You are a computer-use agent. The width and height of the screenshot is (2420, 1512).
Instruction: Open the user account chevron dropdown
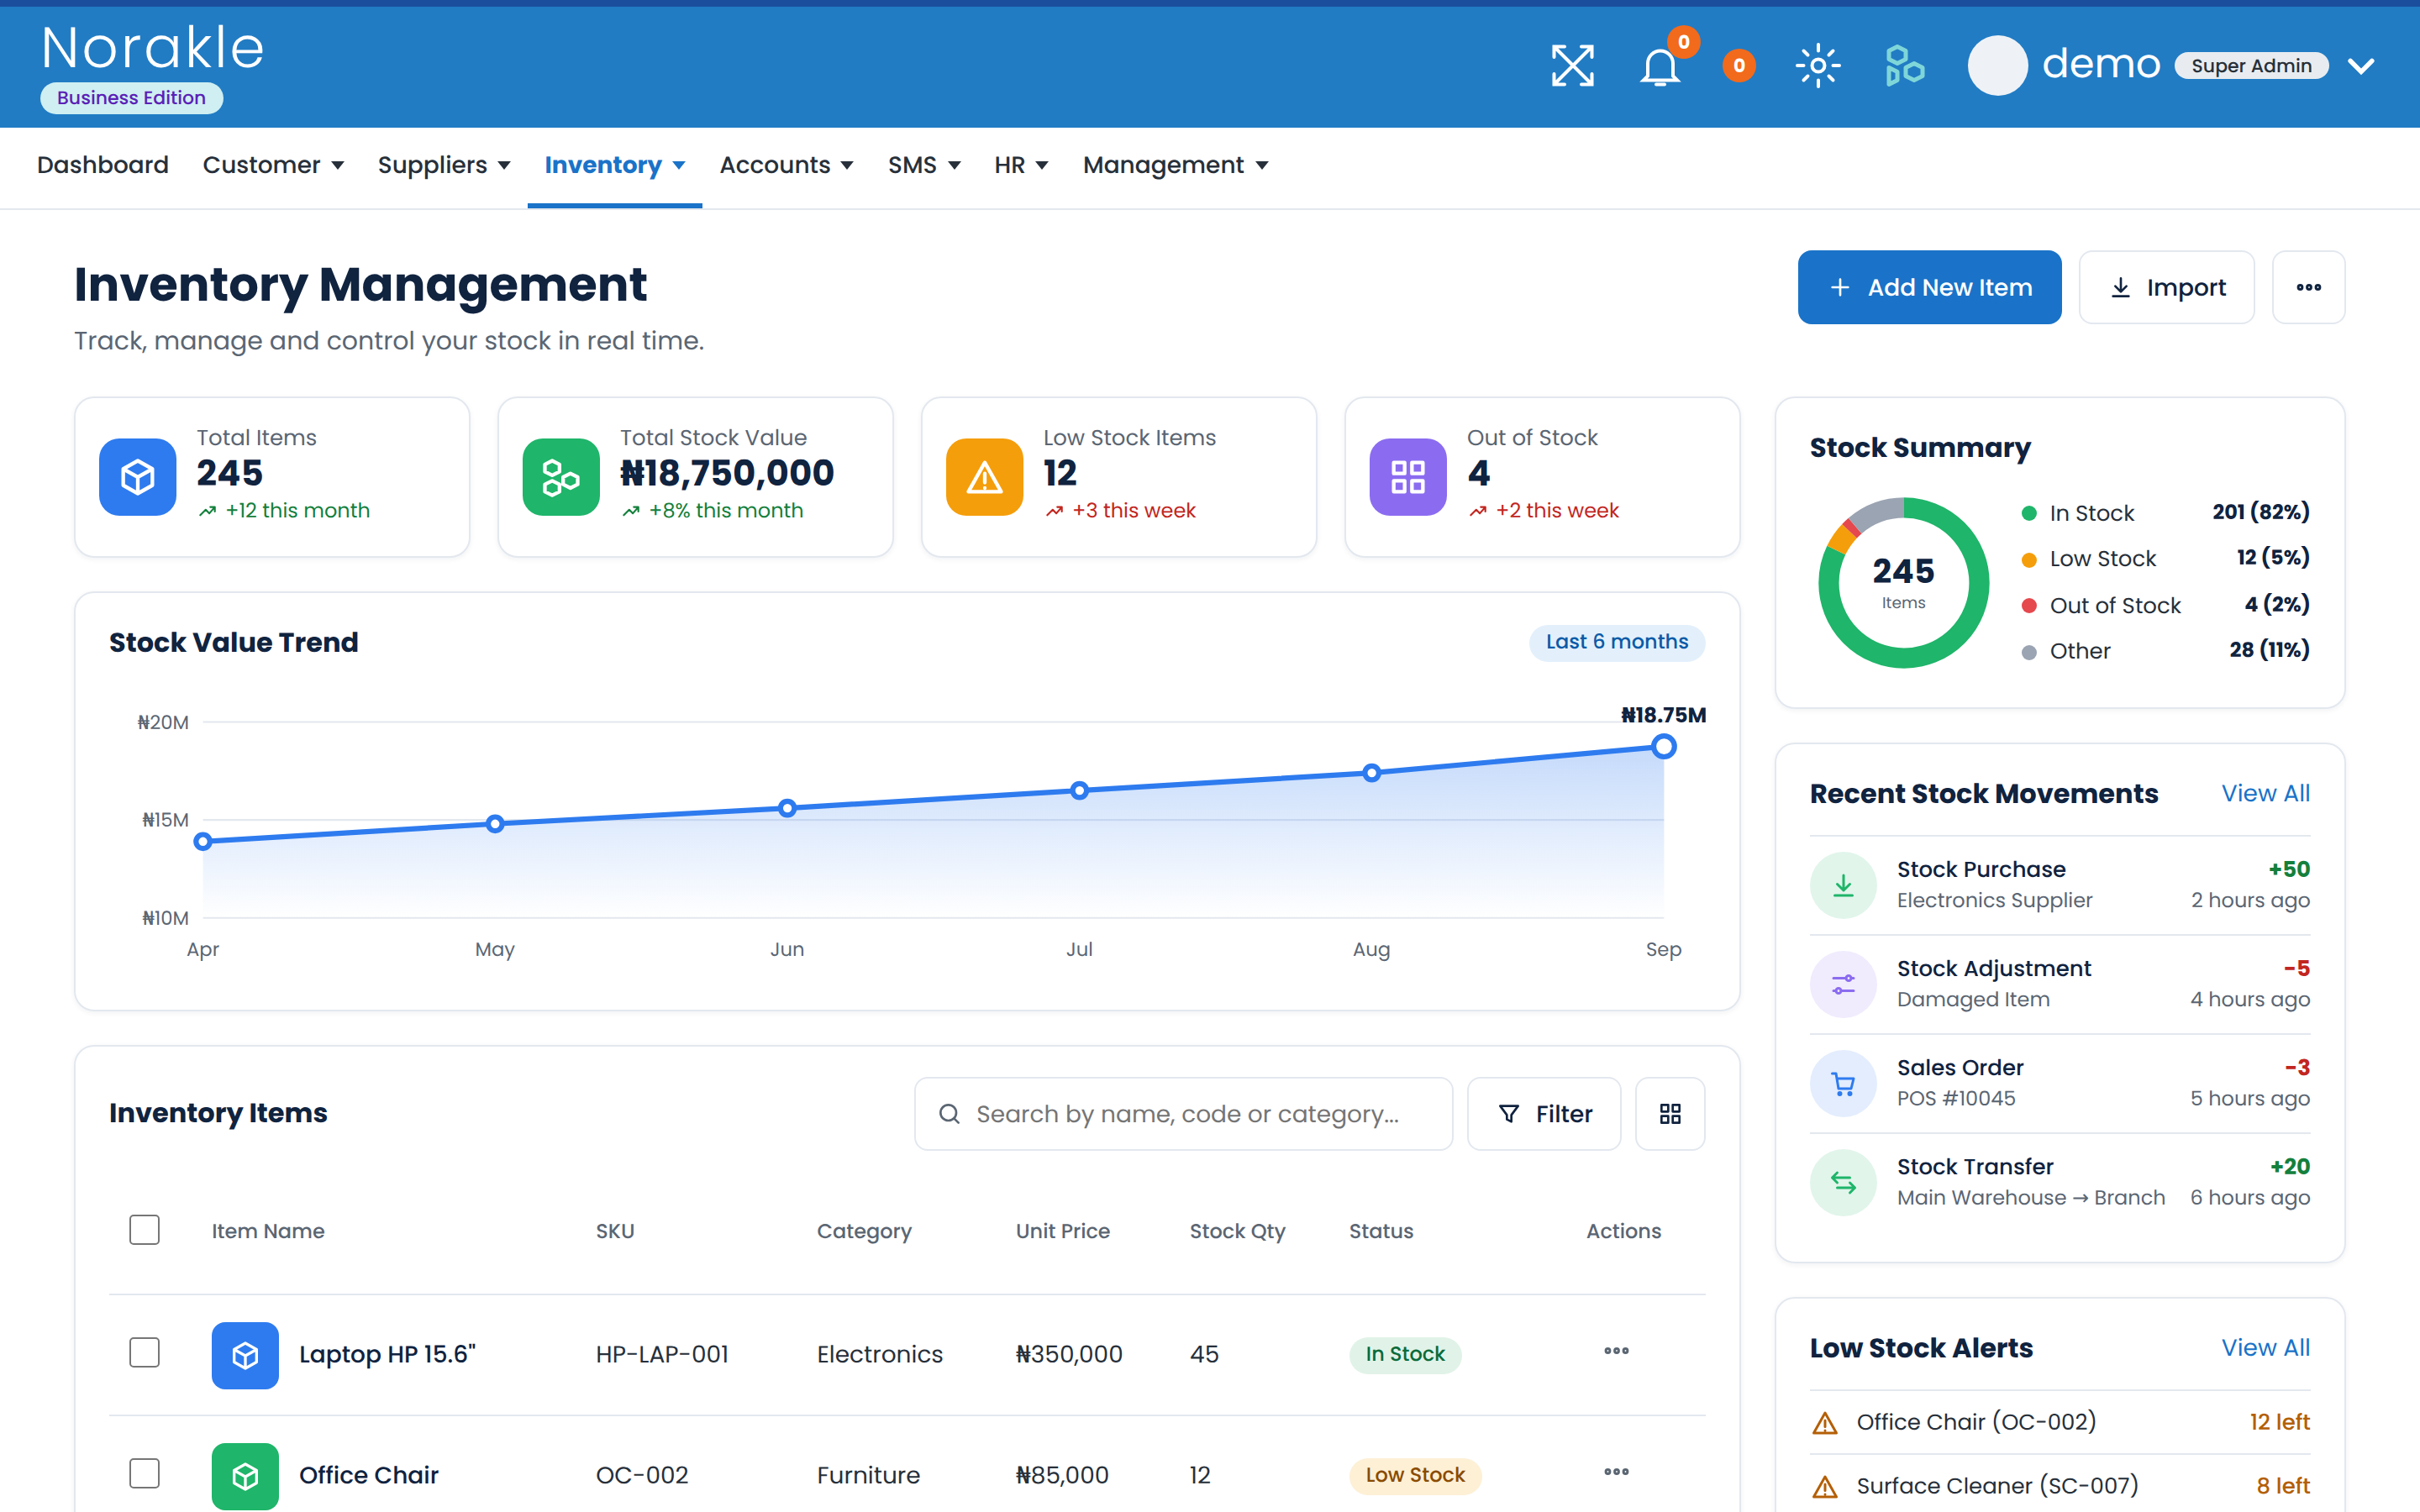coord(2361,66)
